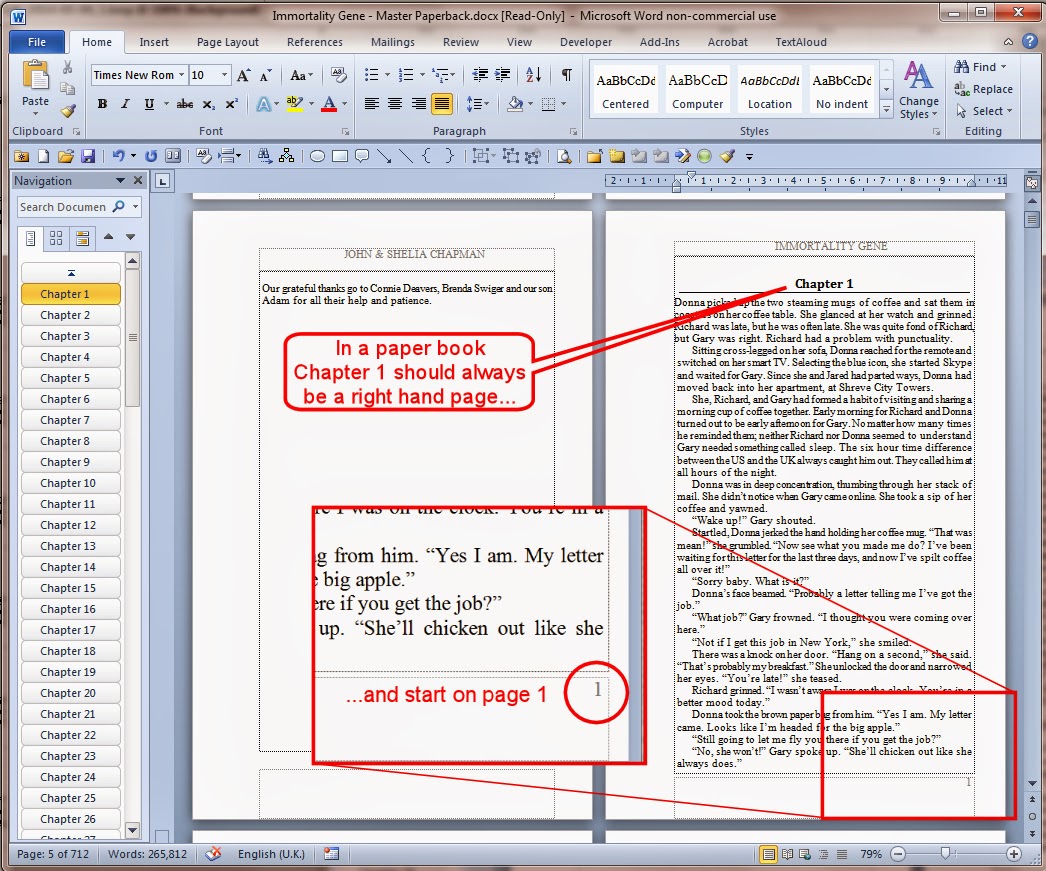This screenshot has height=871, width=1046.
Task: Click the Cut scissors icon
Action: click(x=67, y=67)
